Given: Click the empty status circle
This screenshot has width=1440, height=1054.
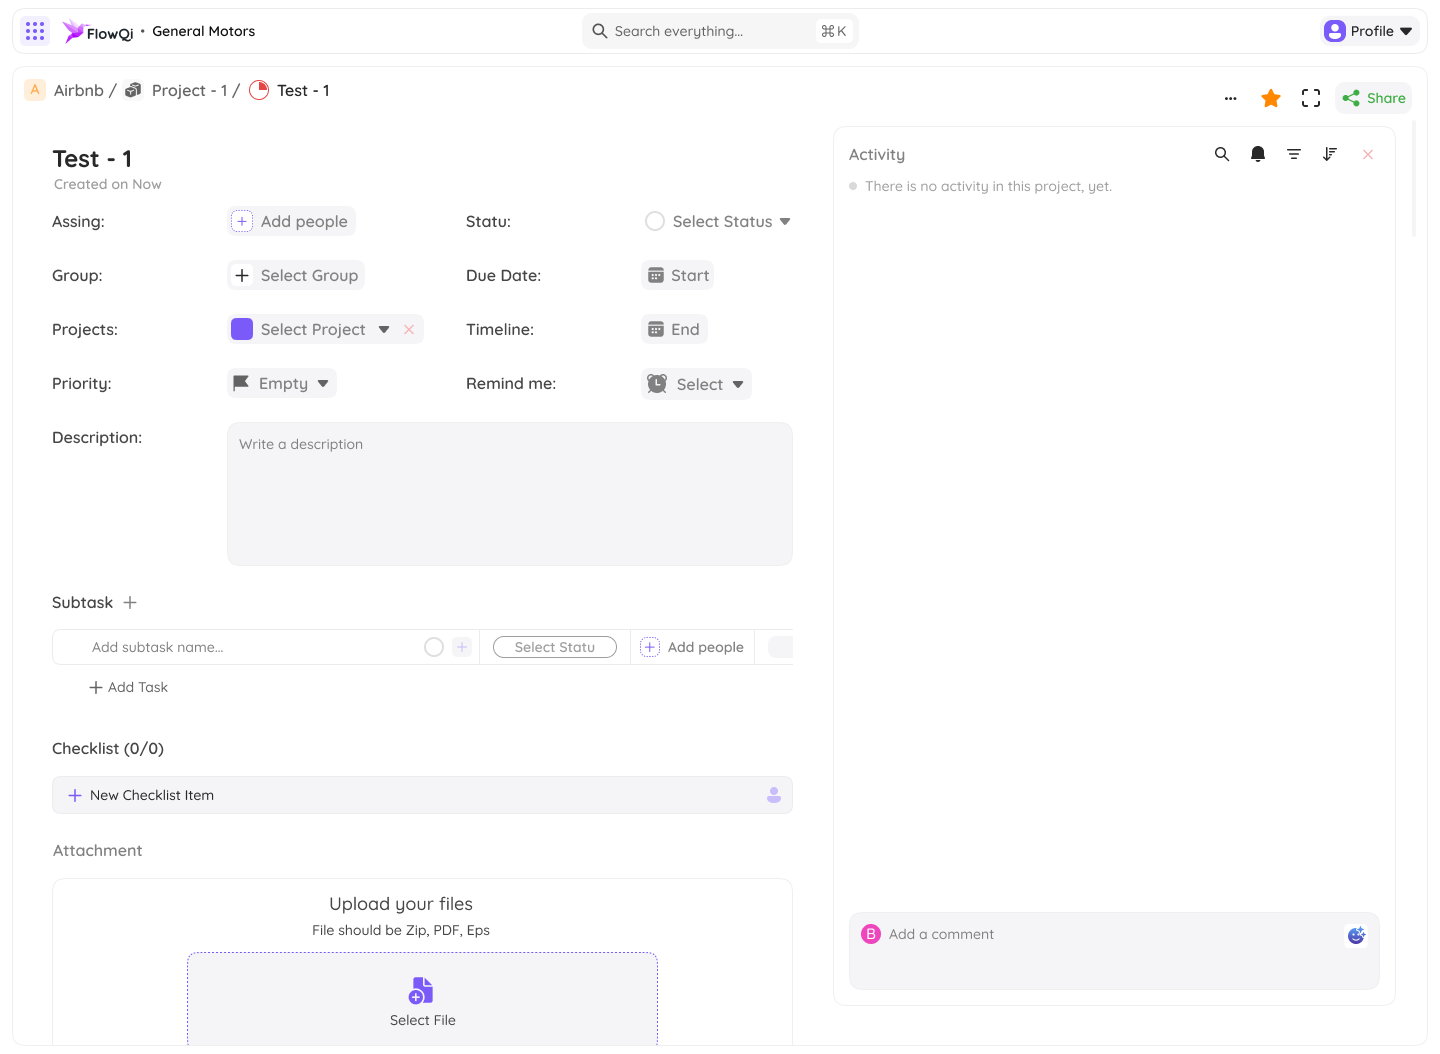Looking at the screenshot, I should tap(655, 221).
